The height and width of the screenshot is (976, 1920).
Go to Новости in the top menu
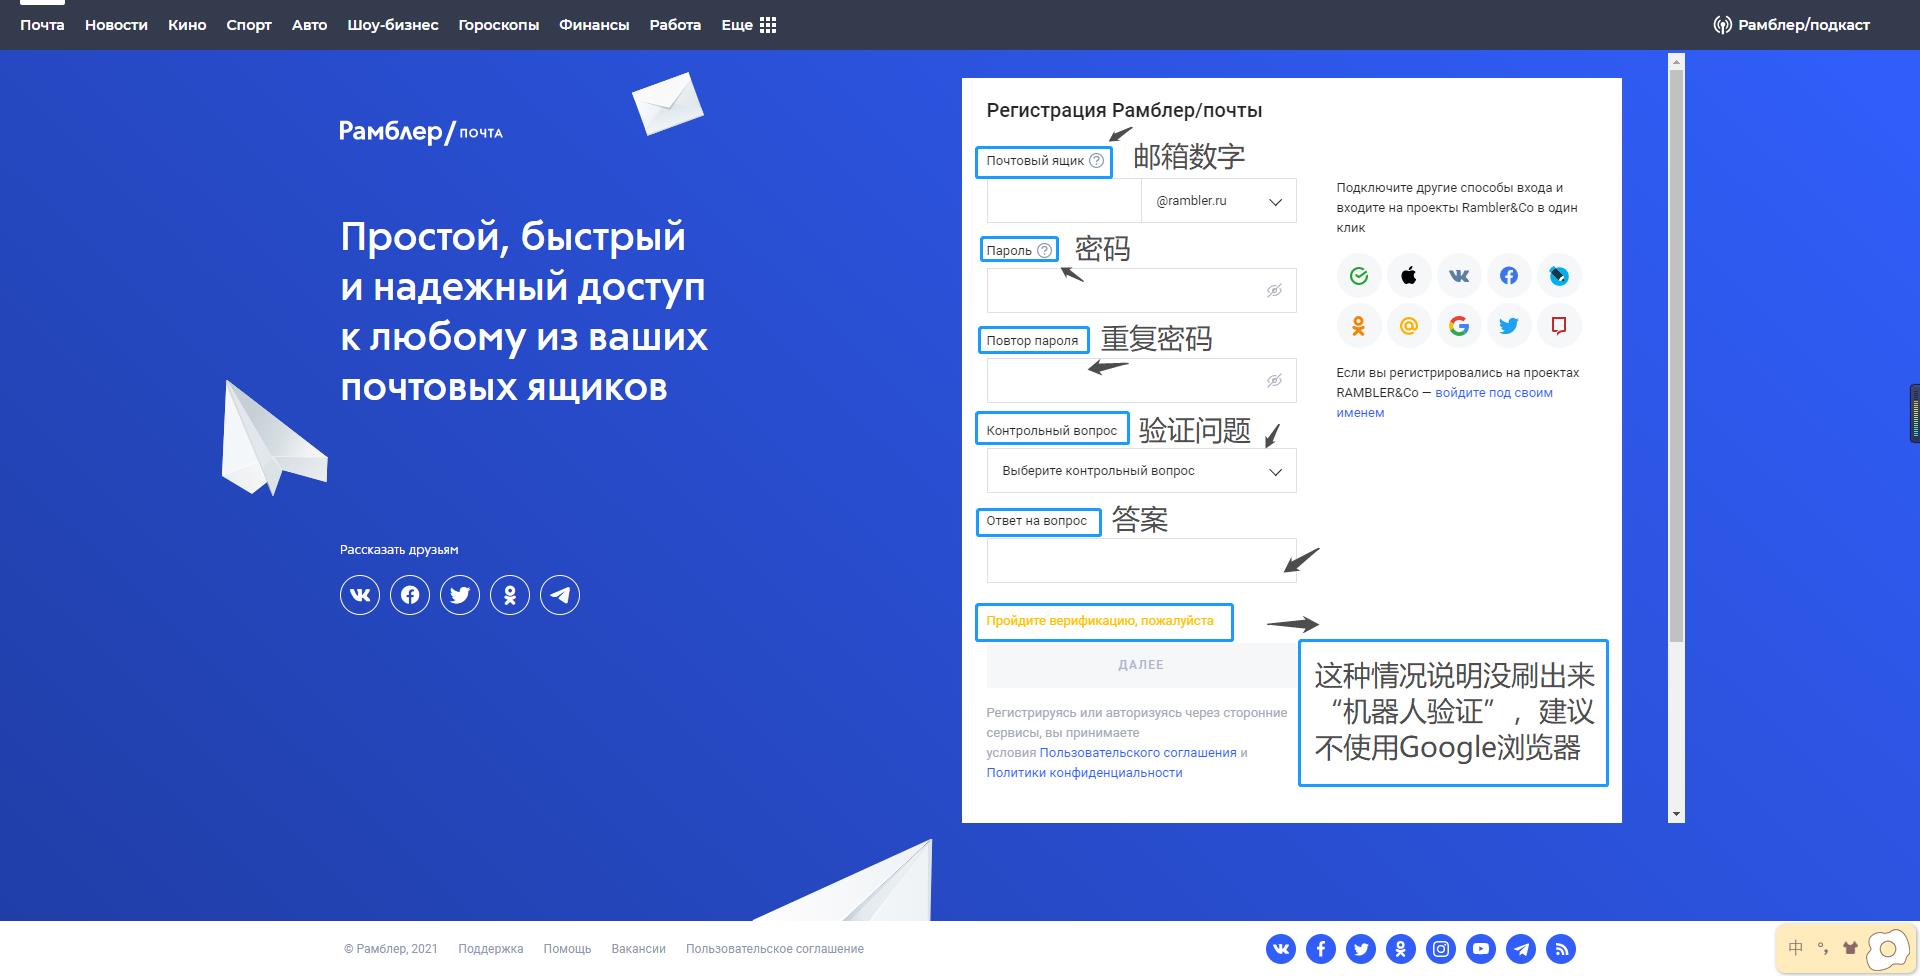click(116, 25)
